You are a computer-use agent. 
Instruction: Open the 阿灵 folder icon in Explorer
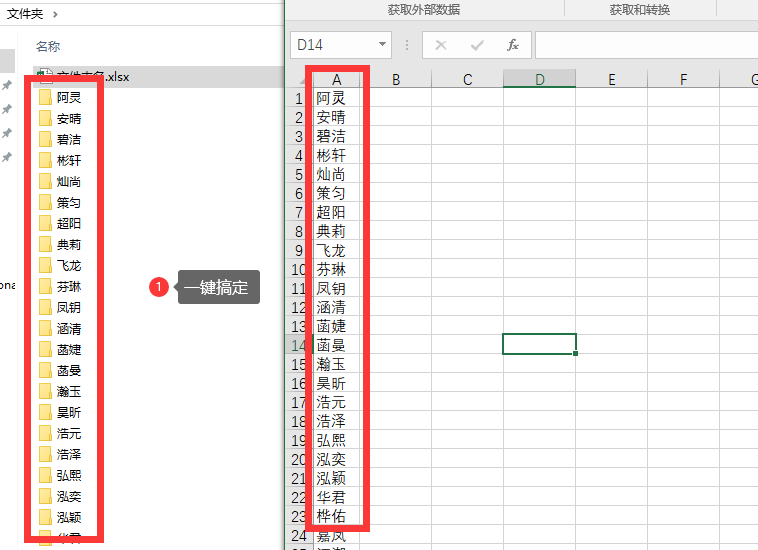(45, 97)
